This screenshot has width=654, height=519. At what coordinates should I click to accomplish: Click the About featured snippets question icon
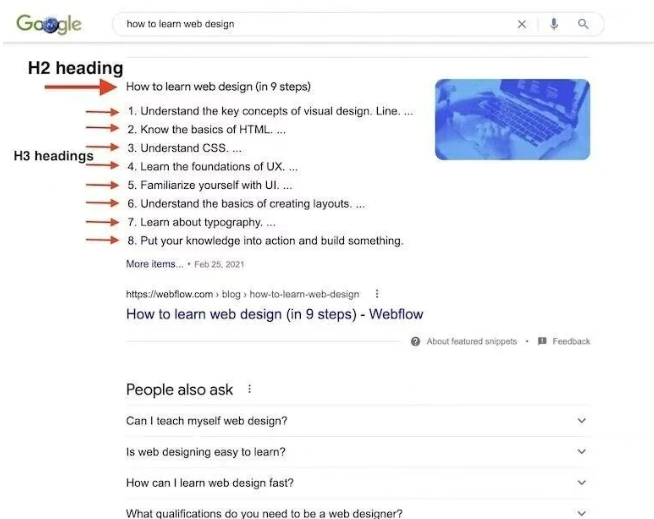click(x=415, y=342)
